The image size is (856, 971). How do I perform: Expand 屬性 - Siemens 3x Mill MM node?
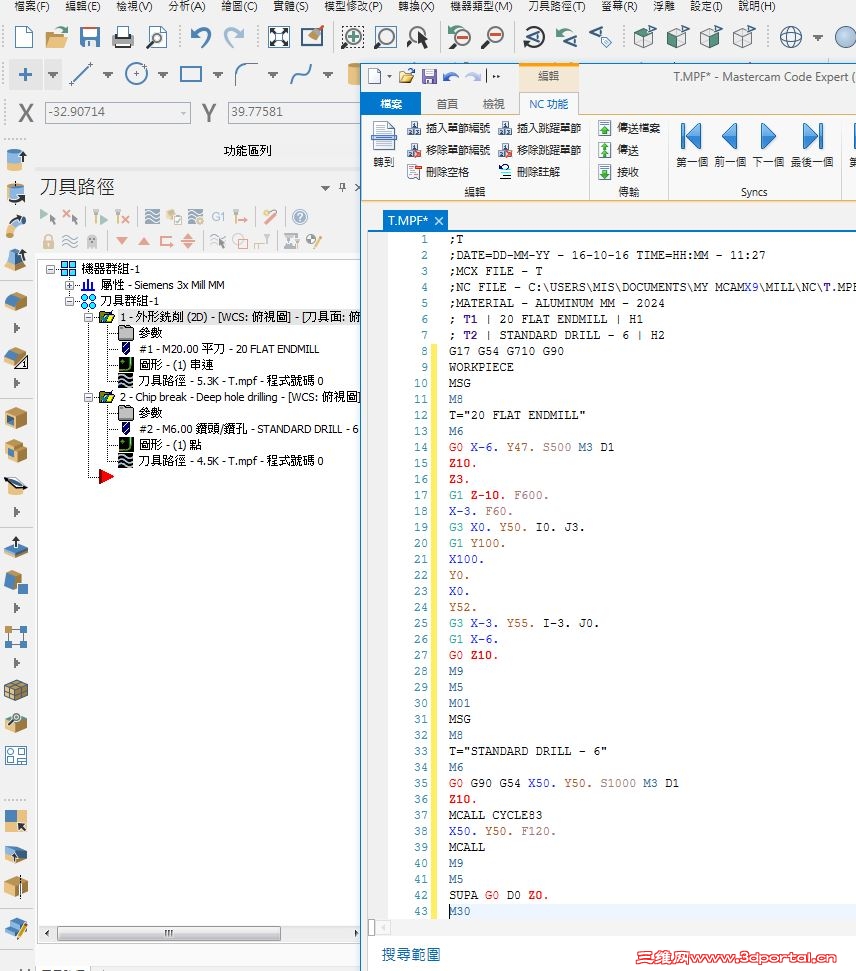70,285
